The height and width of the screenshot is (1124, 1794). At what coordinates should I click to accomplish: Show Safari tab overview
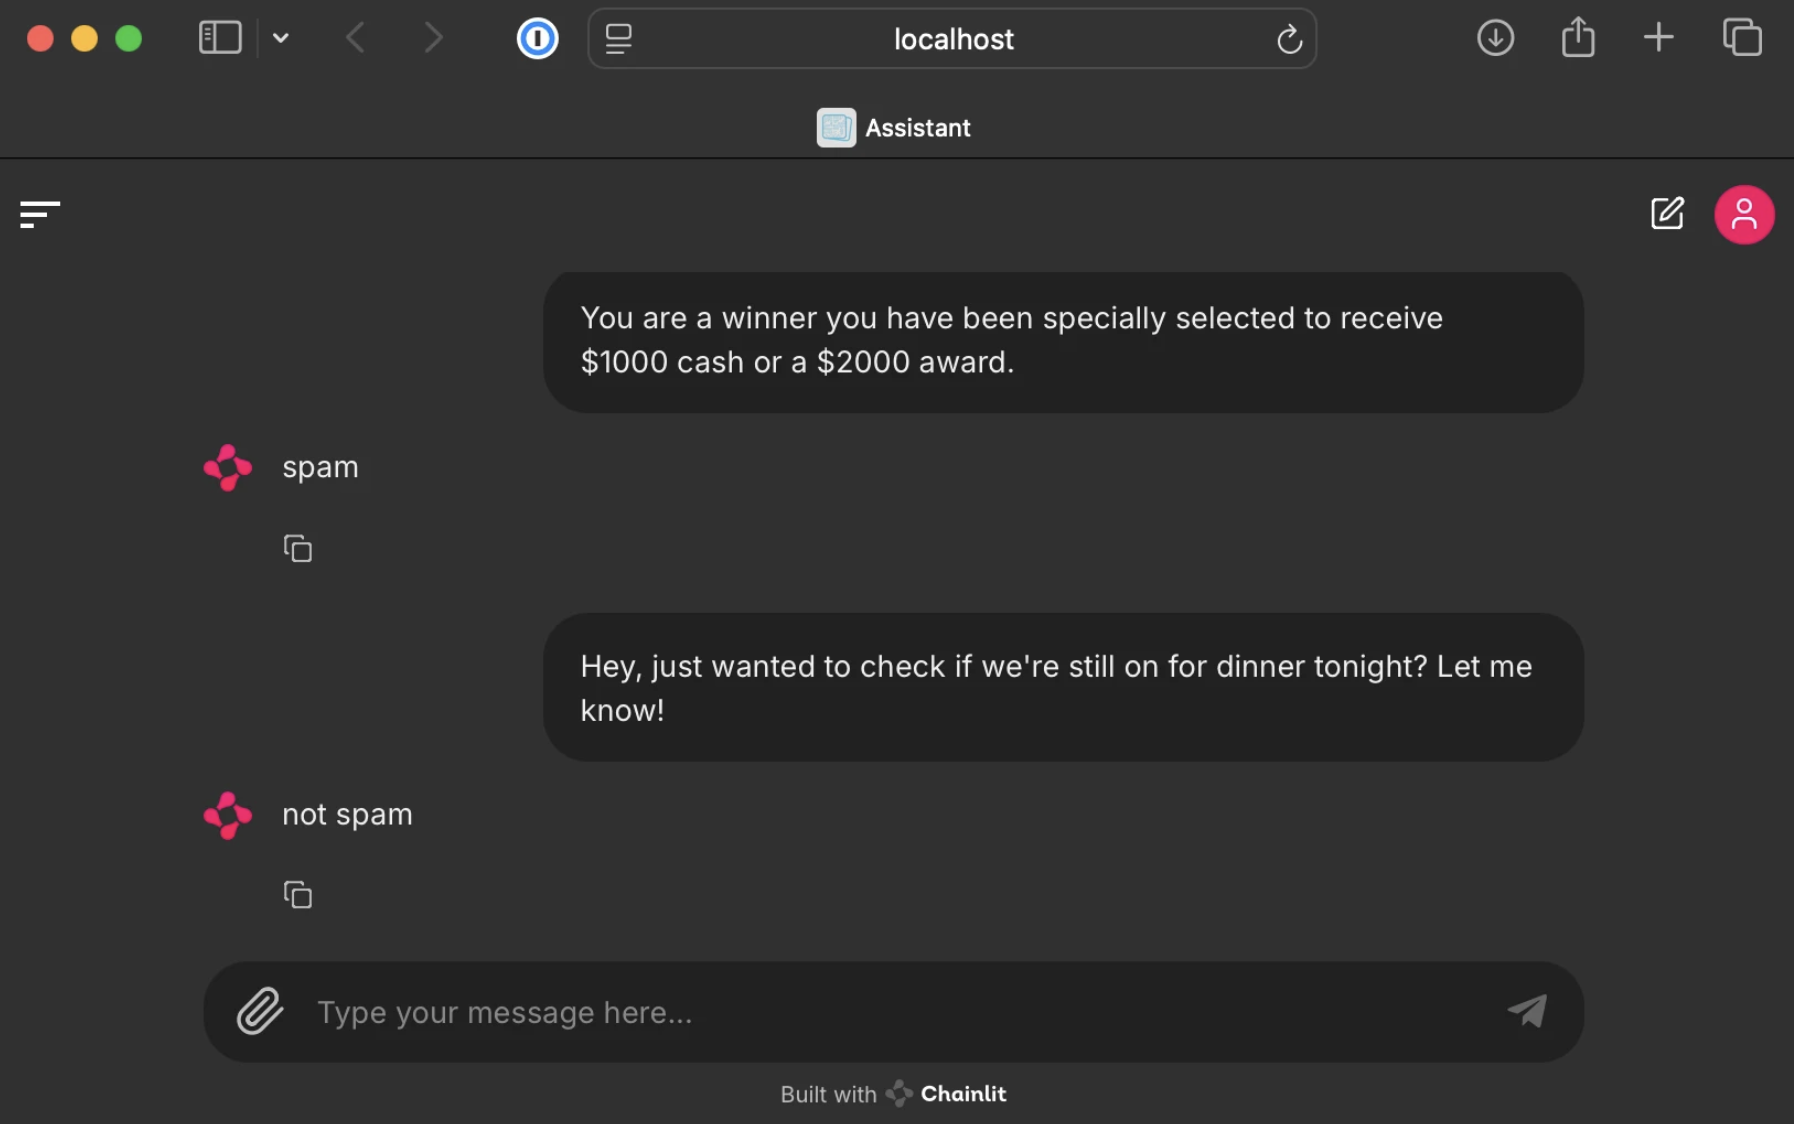1742,39
